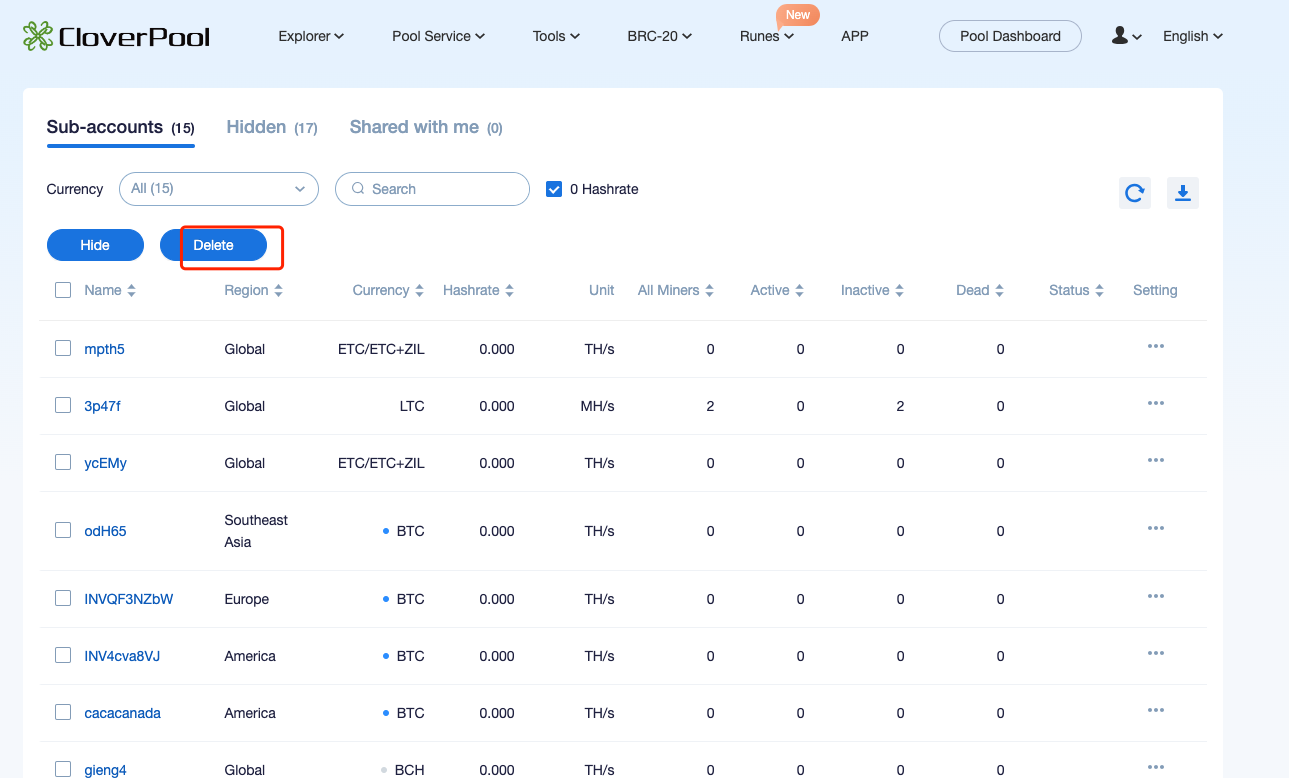Open the INV4cva8VJ sub-account link
The width and height of the screenshot is (1289, 778).
tap(122, 656)
